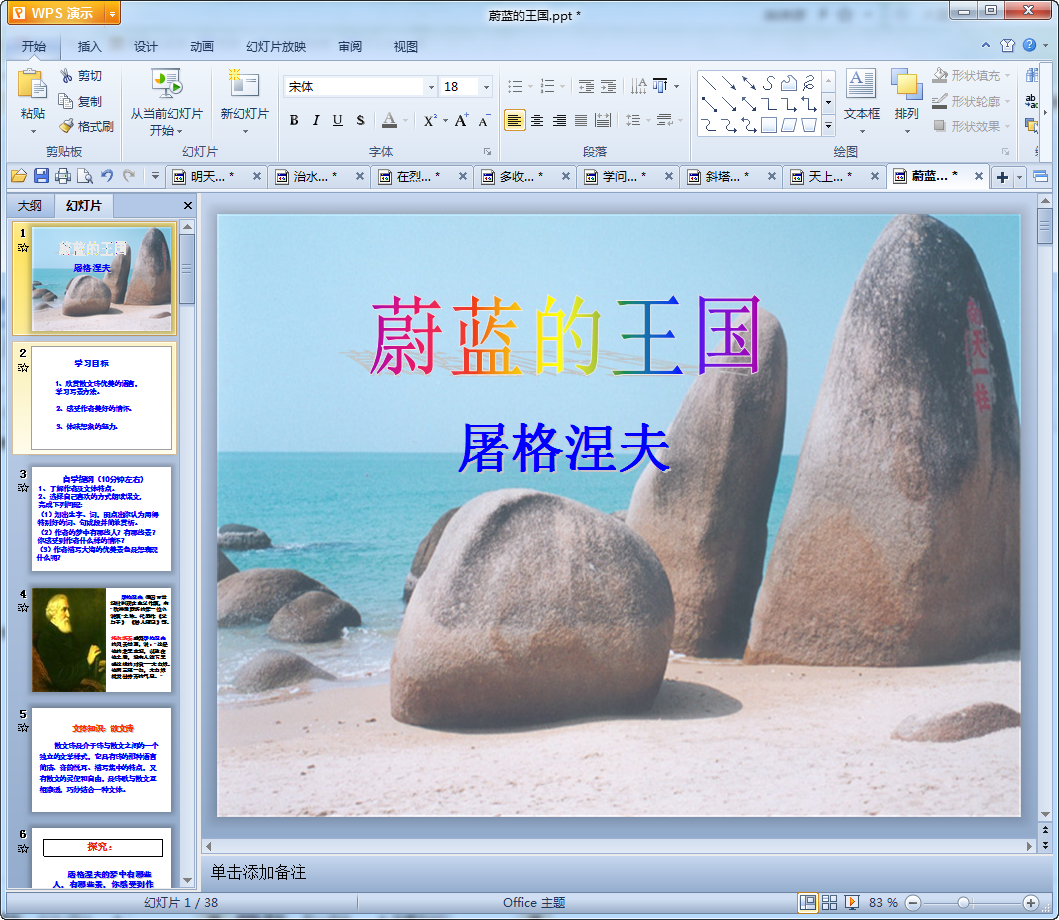Decrease font size with the A- icon
Screen dimensions: 1059x920
(484, 121)
